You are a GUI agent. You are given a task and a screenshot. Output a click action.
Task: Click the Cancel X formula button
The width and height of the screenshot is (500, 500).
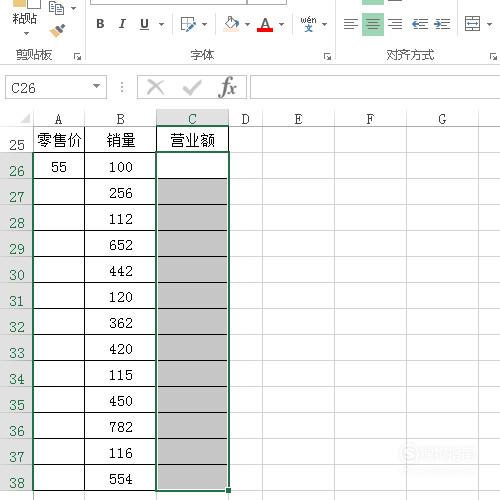tap(155, 87)
